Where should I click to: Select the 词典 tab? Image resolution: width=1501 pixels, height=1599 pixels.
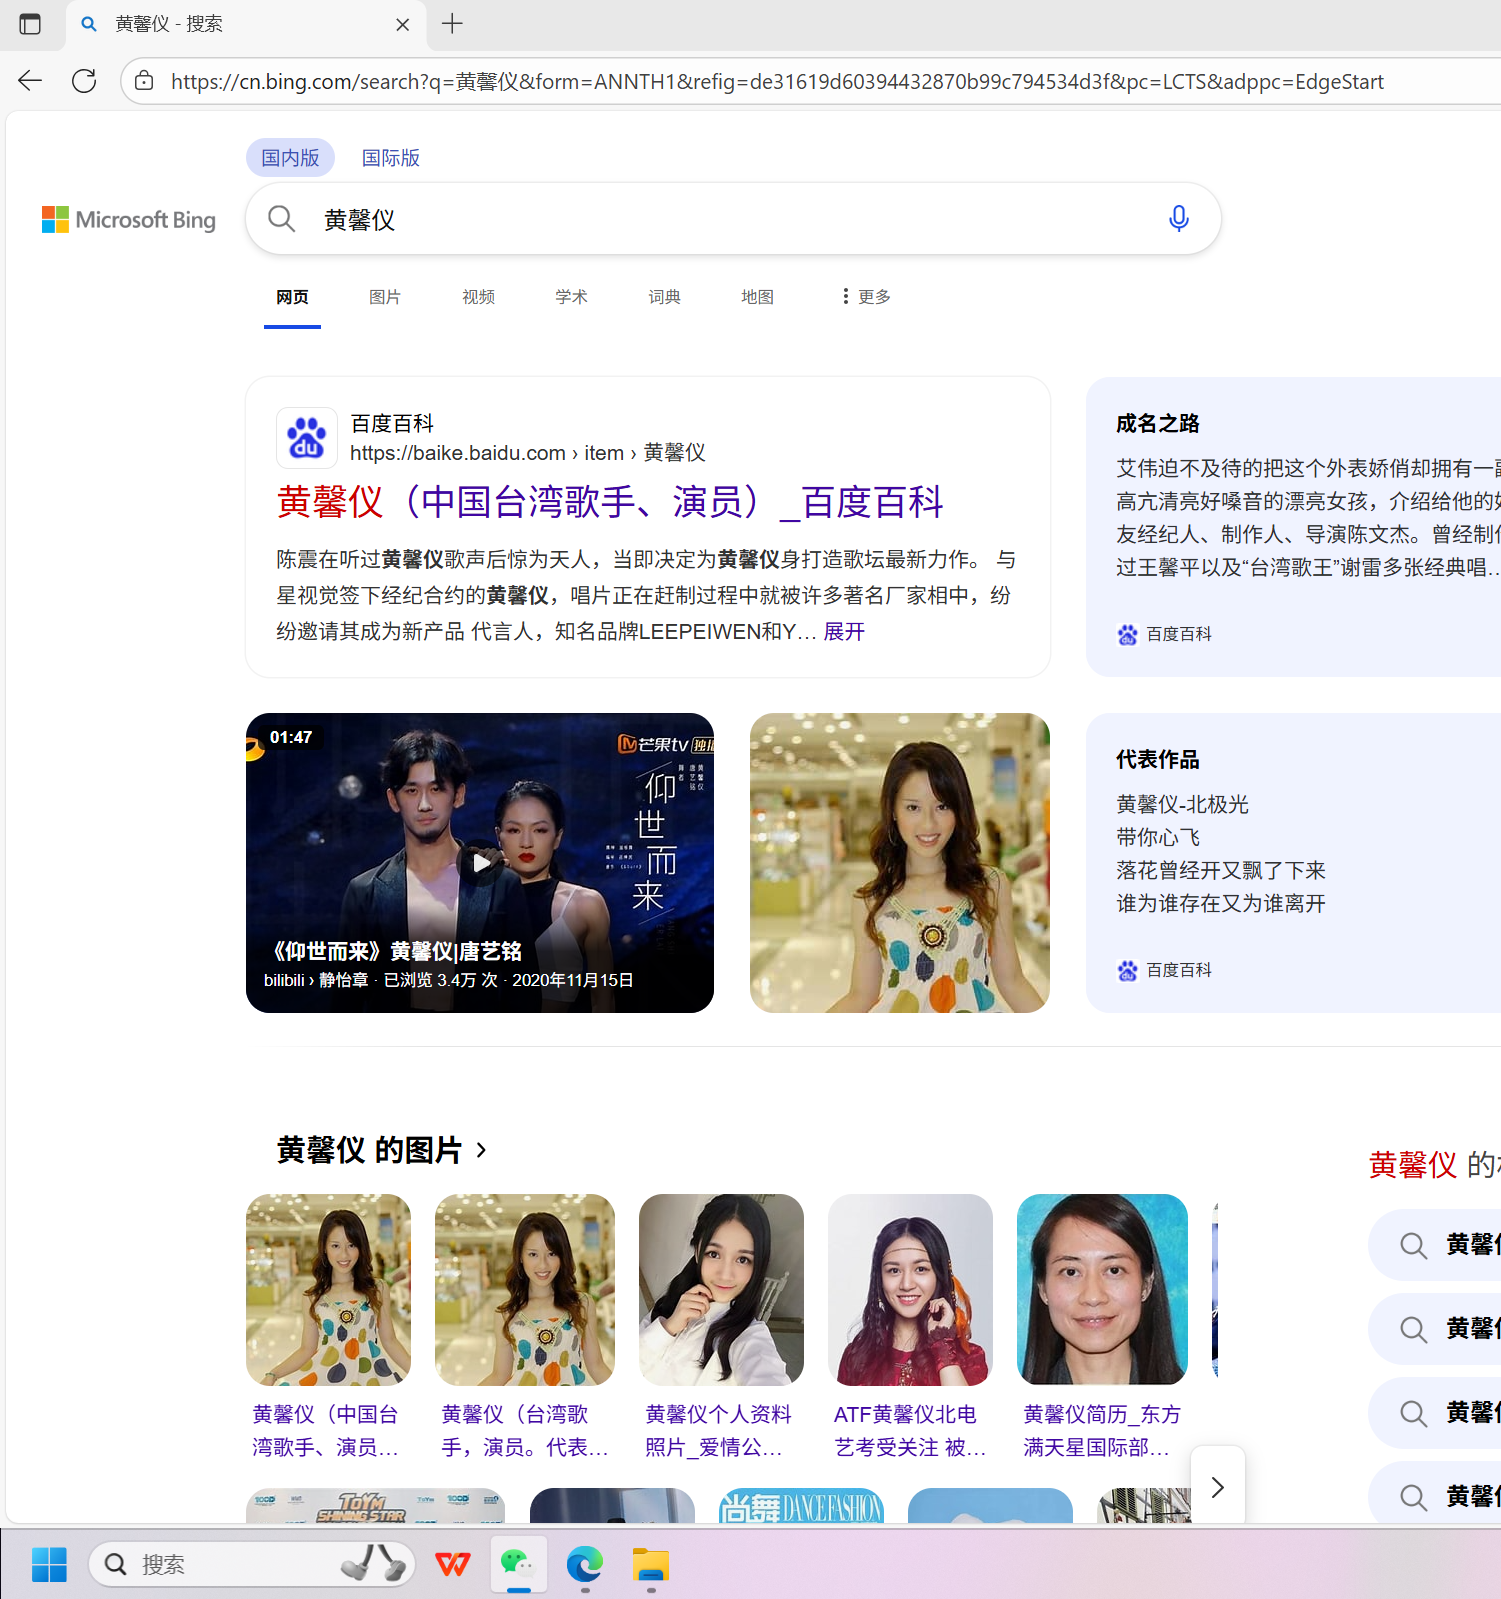coord(664,297)
